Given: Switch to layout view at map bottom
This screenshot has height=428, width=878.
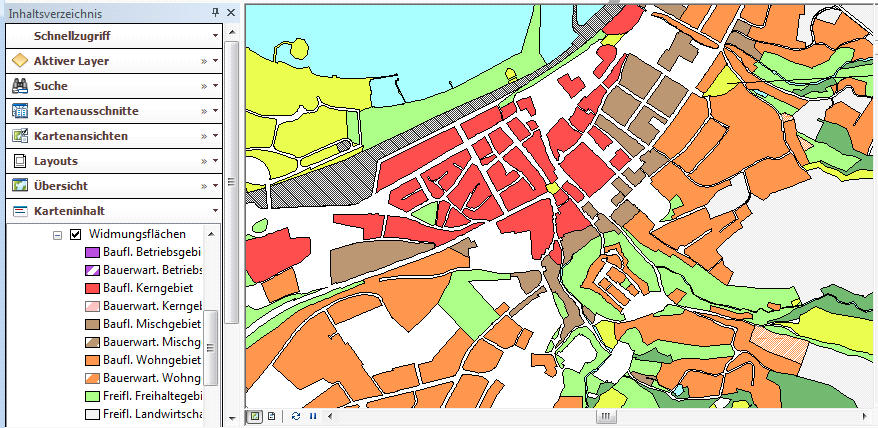Looking at the screenshot, I should [271, 416].
